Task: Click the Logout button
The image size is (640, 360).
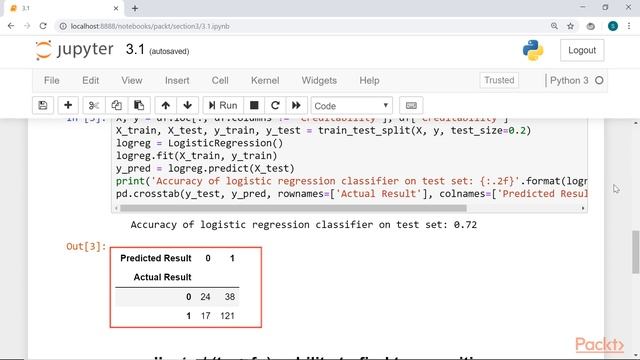Action: 582,50
